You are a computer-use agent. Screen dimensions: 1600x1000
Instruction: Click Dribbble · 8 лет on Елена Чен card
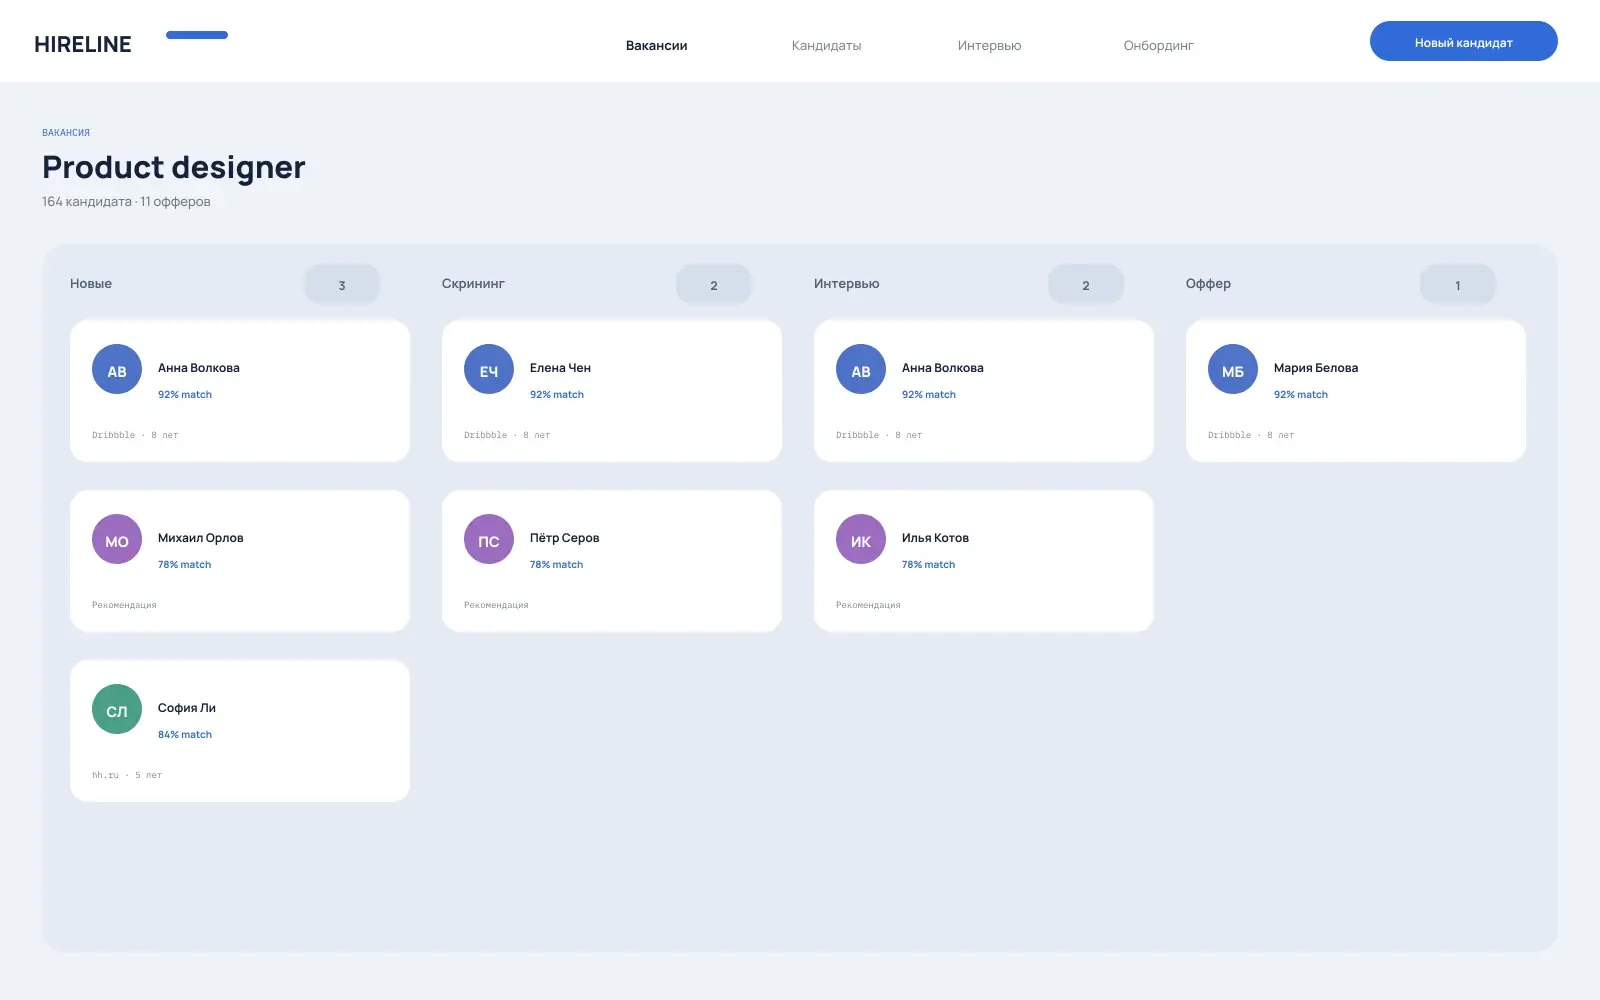pyautogui.click(x=507, y=435)
